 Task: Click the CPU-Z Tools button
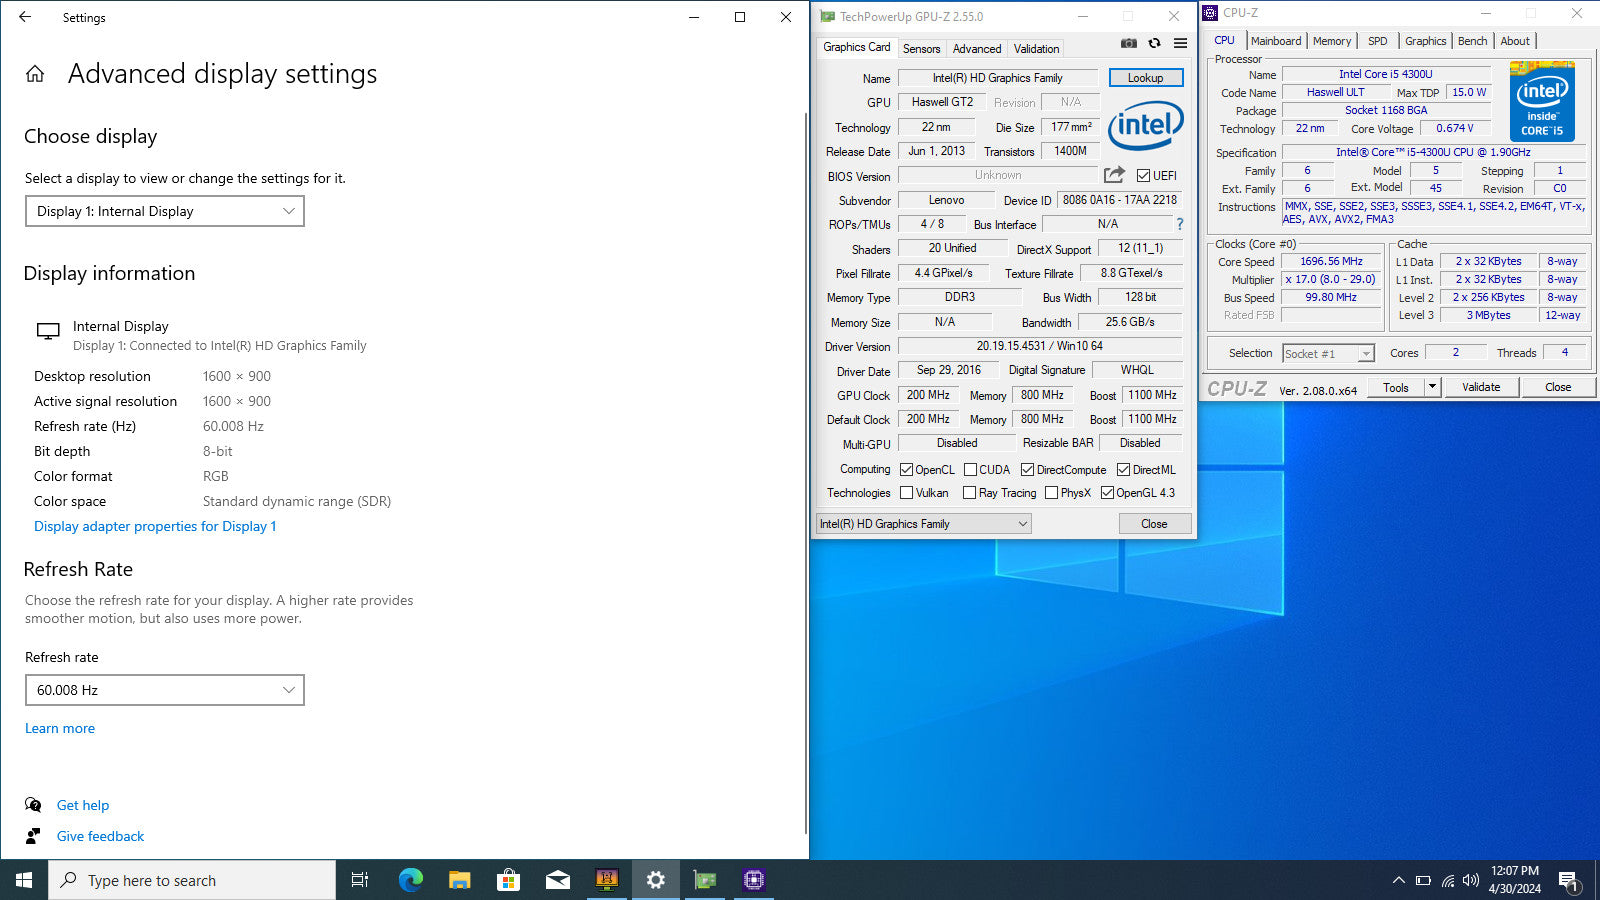[1396, 386]
